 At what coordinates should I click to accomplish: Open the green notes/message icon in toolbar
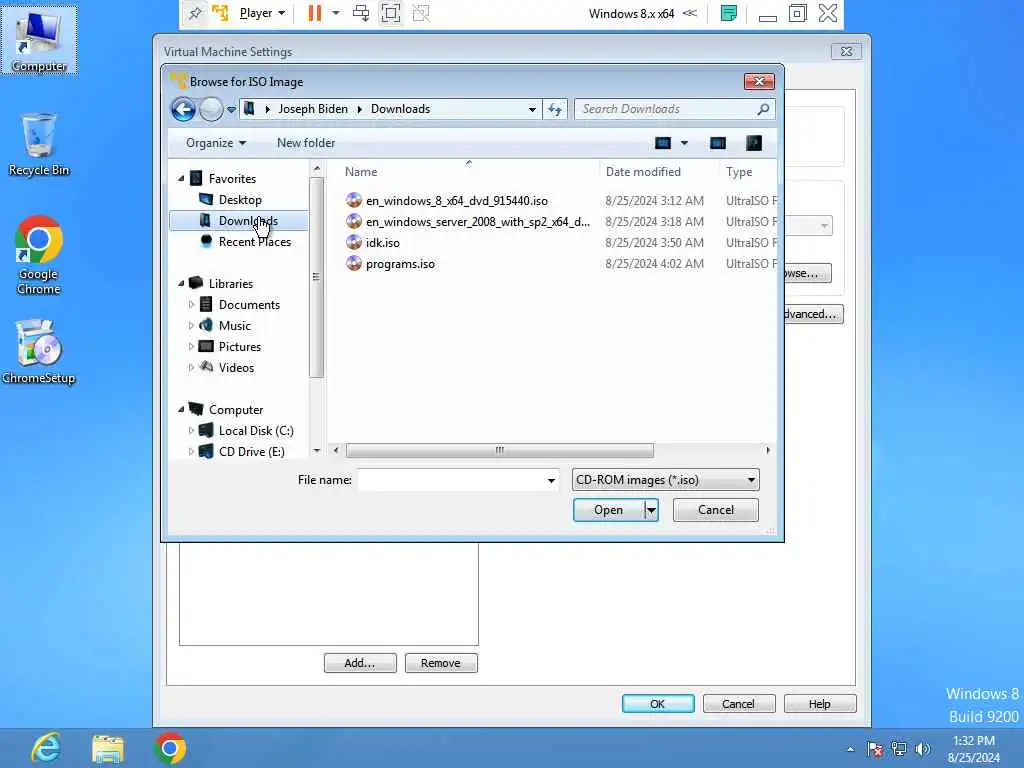(x=728, y=13)
